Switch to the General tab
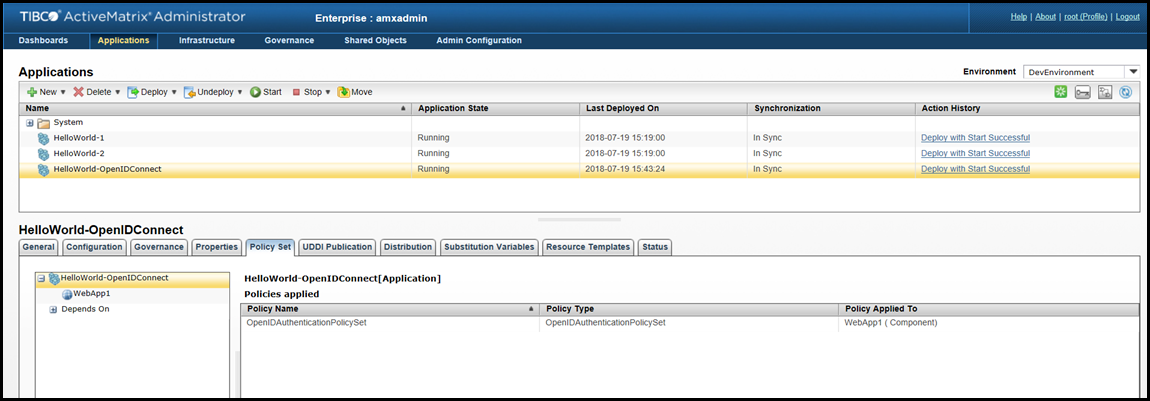This screenshot has height=401, width=1150. pos(39,247)
